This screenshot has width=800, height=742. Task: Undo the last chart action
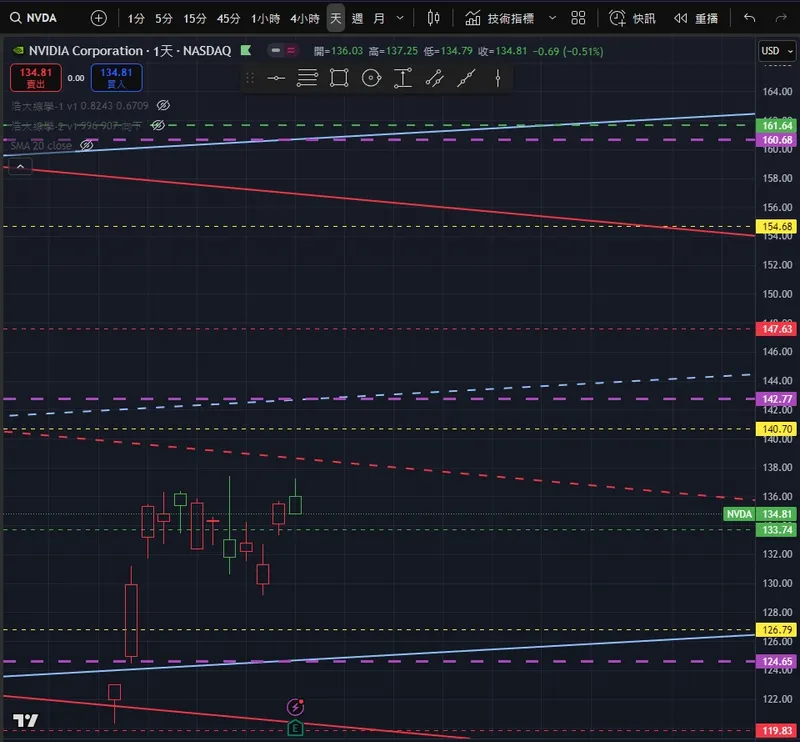click(x=749, y=18)
